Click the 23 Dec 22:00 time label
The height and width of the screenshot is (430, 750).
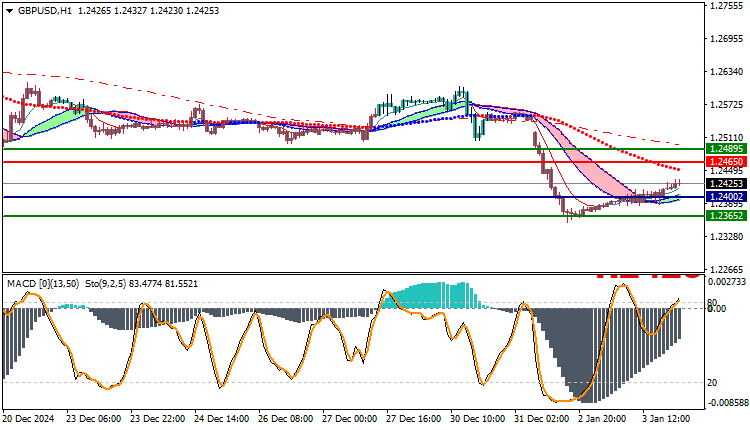[x=157, y=419]
